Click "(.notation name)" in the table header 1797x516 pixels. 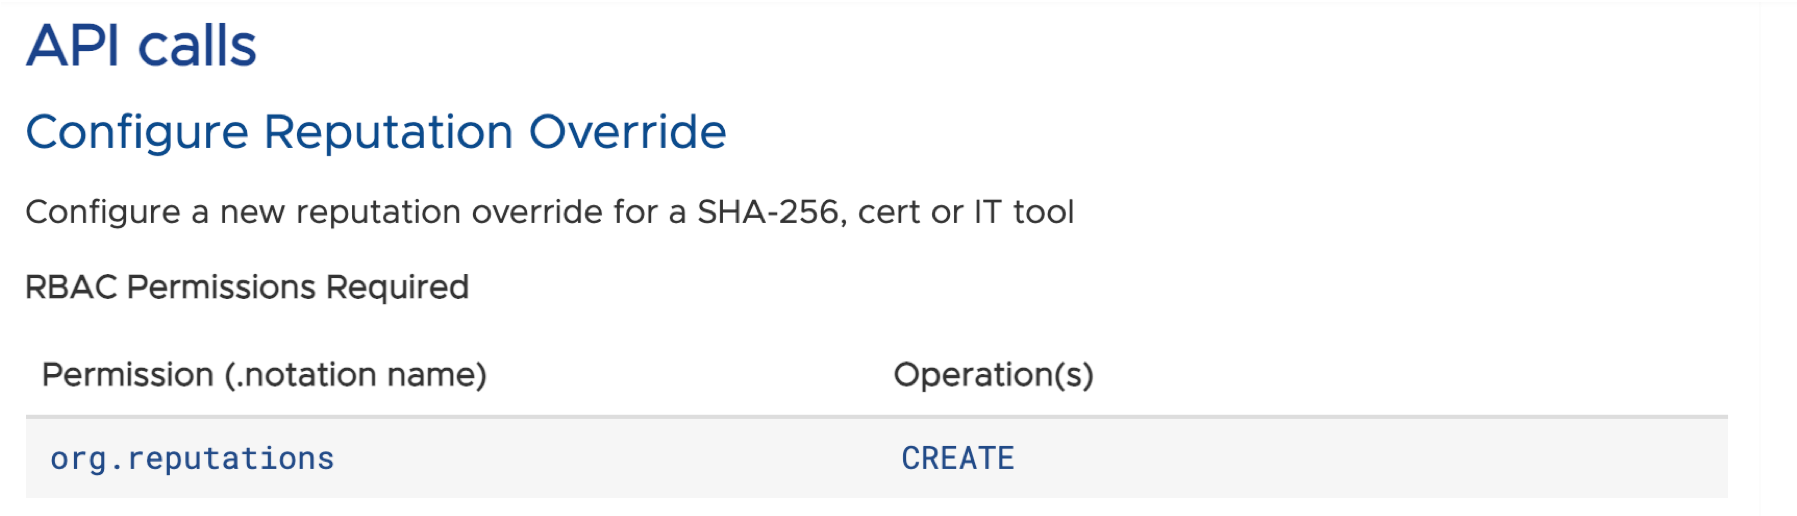point(355,375)
